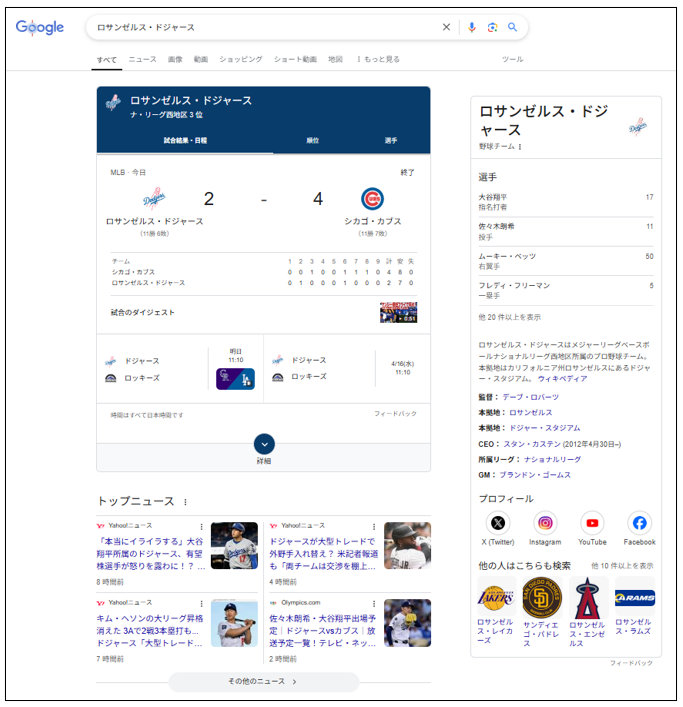Click フィードバック under the schedule card
Screen dimensions: 683x707
395,413
